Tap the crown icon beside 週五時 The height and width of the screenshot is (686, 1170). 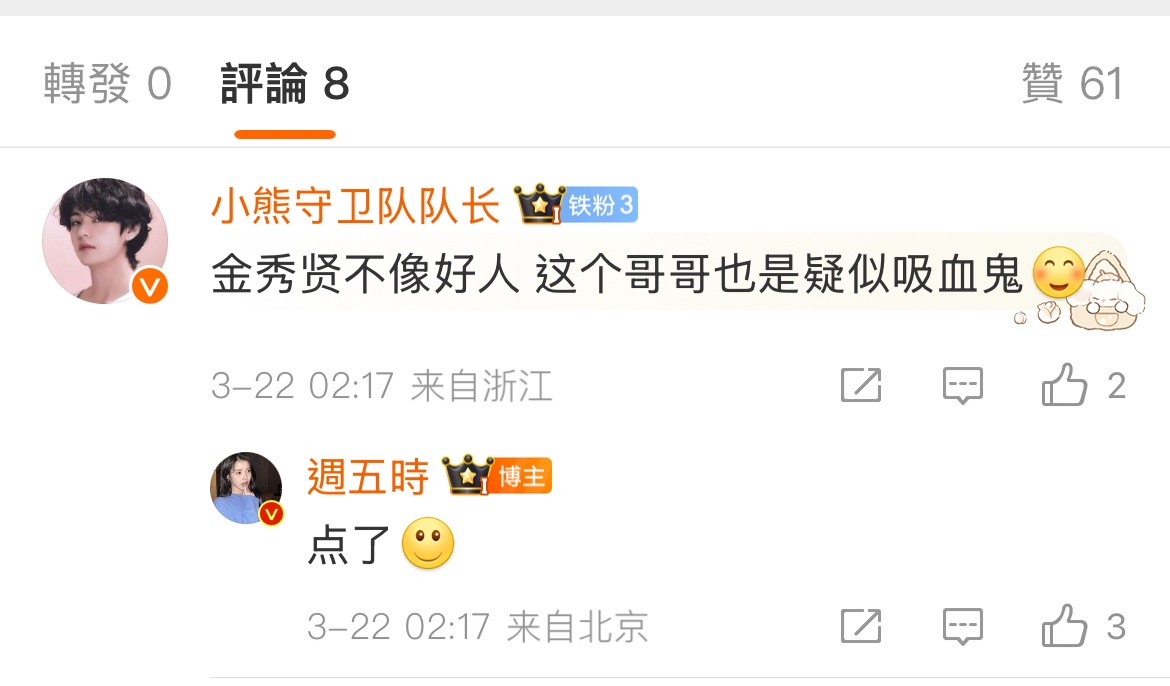coord(467,475)
